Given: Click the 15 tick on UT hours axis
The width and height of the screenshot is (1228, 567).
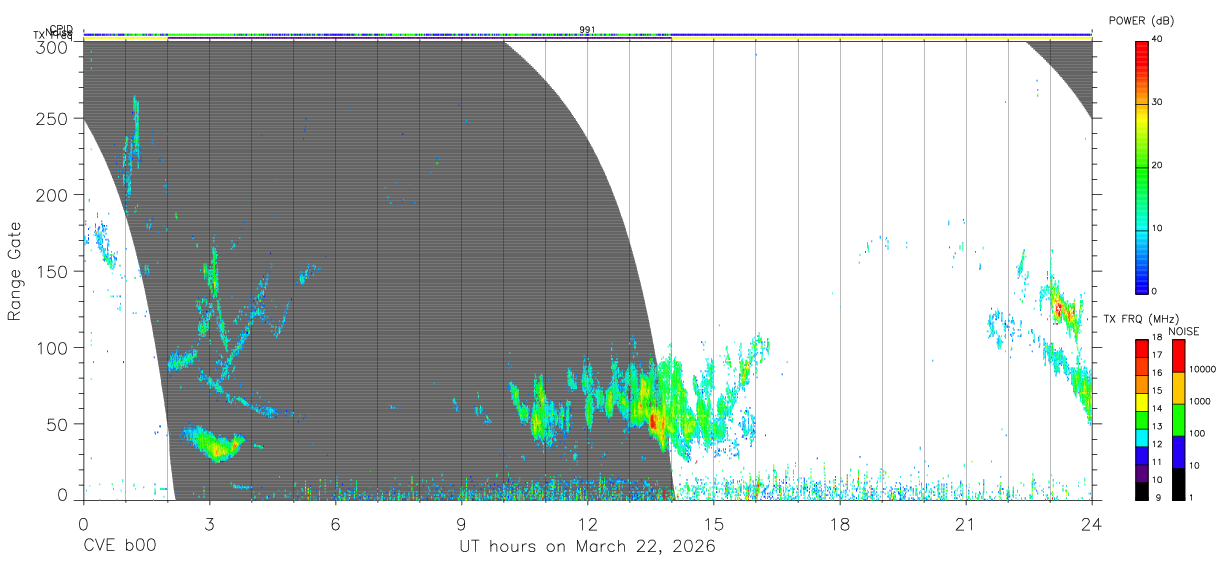Looking at the screenshot, I should (x=714, y=524).
